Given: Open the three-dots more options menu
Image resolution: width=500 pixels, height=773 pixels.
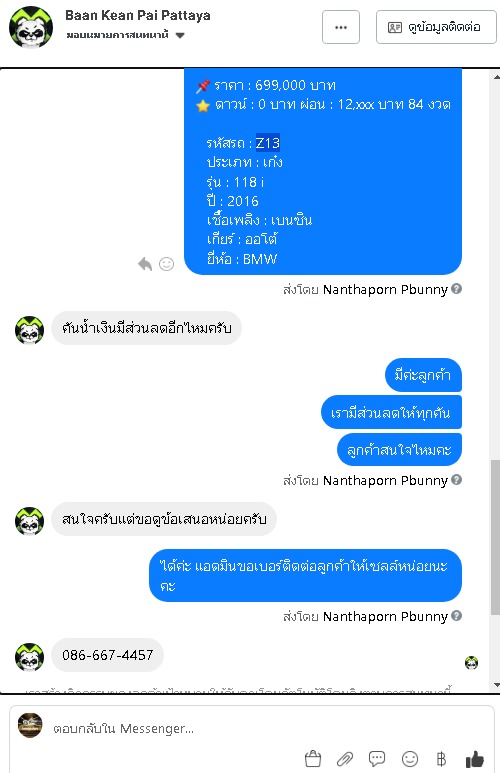Looking at the screenshot, I should tap(341, 27).
